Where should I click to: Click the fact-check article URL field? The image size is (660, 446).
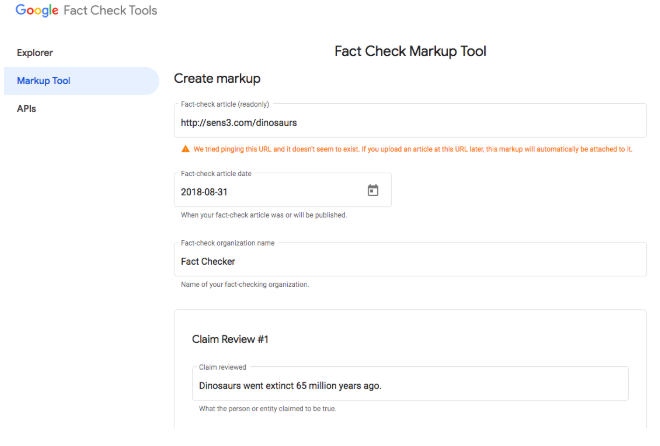410,122
